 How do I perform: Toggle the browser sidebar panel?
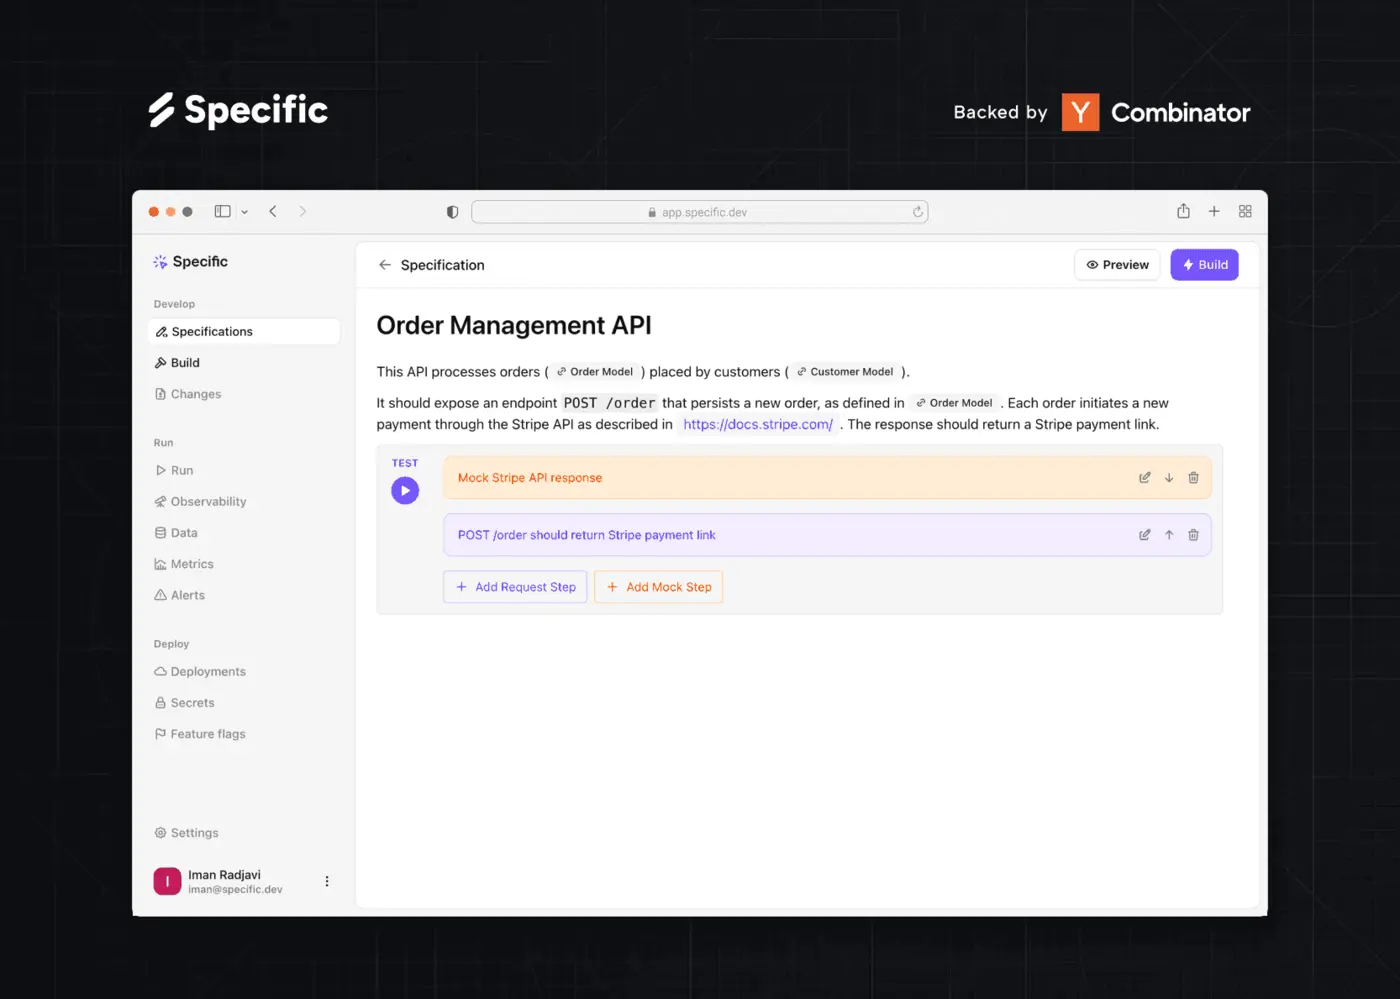coord(223,212)
